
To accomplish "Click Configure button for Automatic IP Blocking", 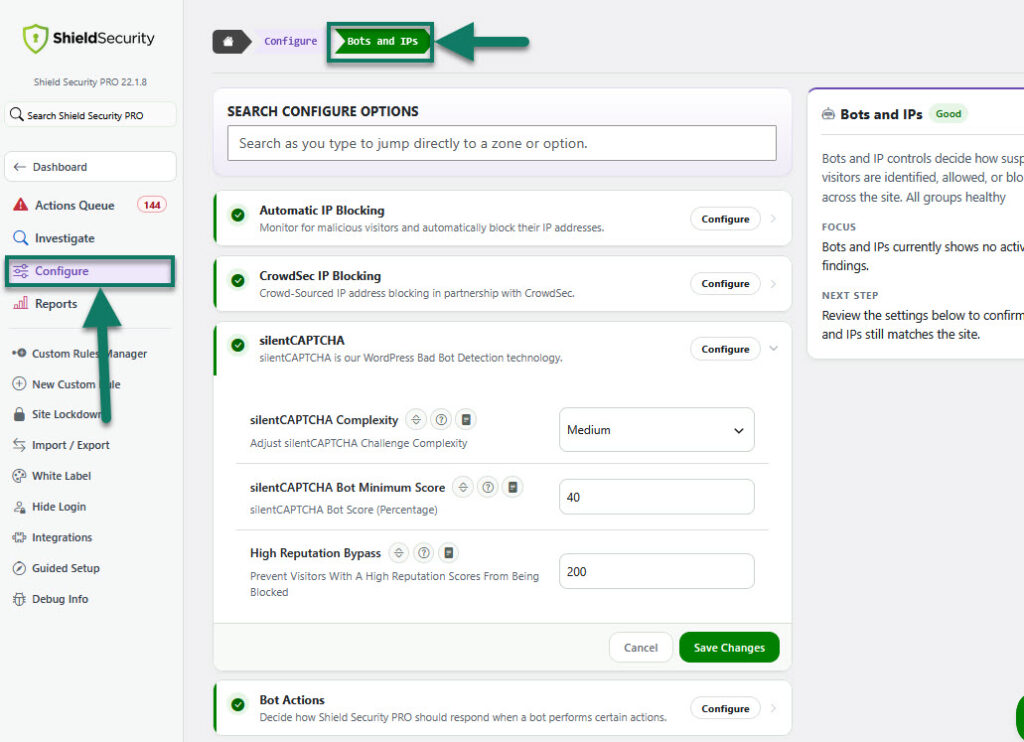I will (725, 219).
